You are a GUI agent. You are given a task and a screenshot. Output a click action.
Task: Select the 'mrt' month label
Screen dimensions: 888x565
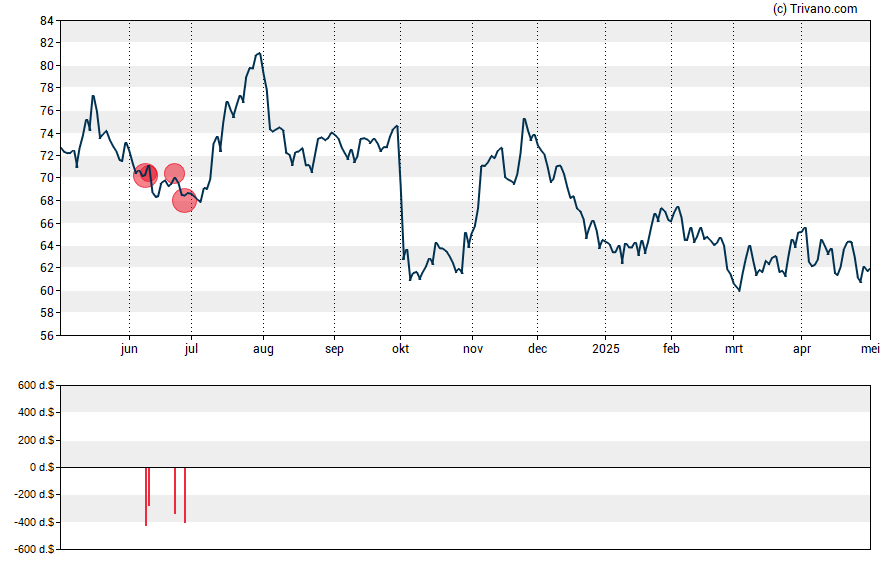pyautogui.click(x=734, y=349)
